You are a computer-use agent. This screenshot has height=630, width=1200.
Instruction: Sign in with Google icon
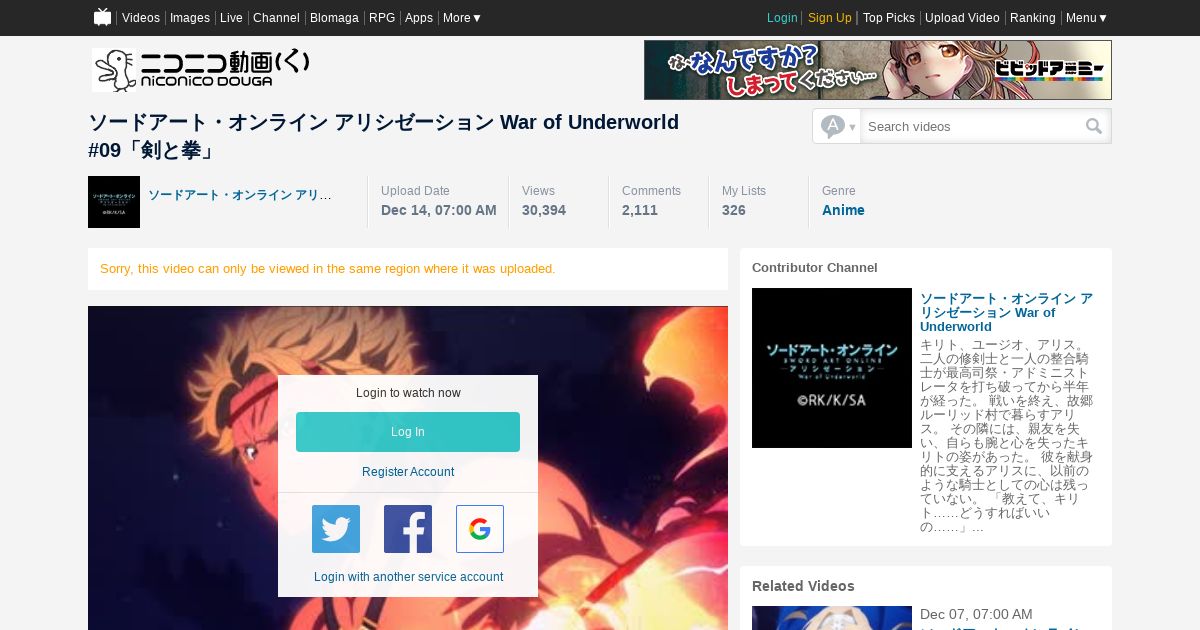tap(480, 529)
